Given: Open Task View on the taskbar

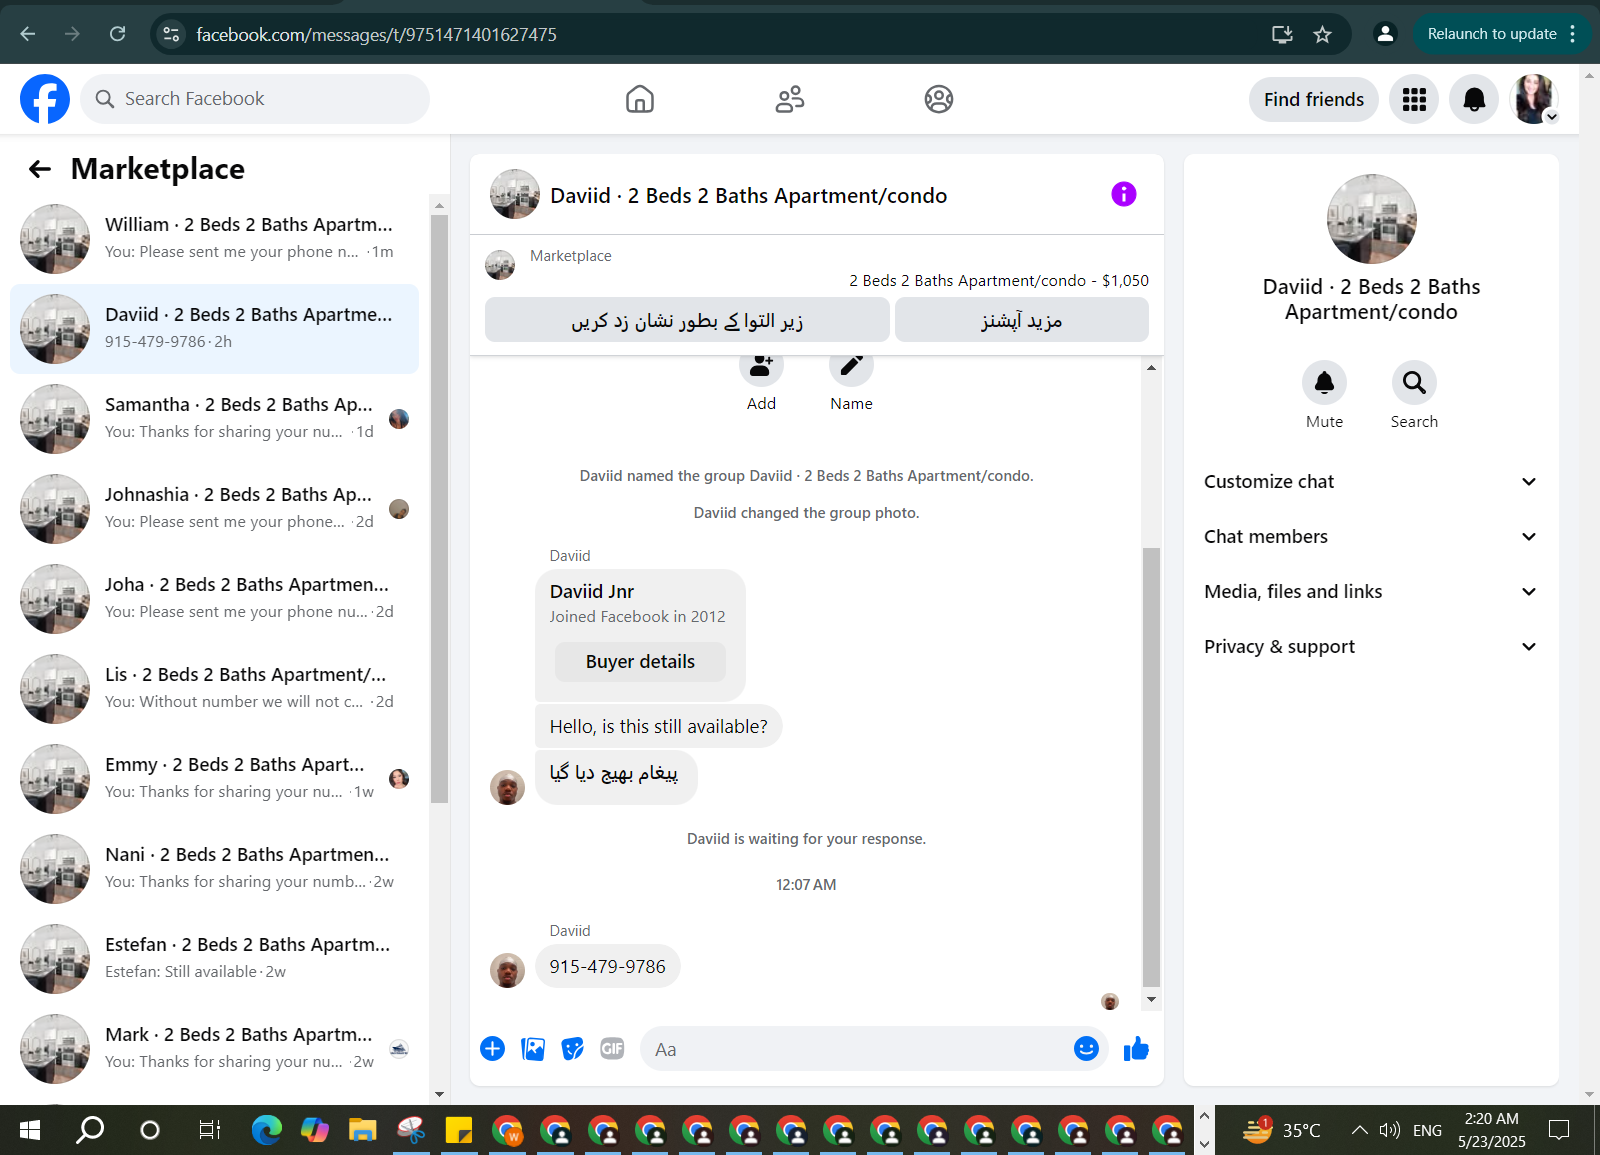Looking at the screenshot, I should point(209,1130).
